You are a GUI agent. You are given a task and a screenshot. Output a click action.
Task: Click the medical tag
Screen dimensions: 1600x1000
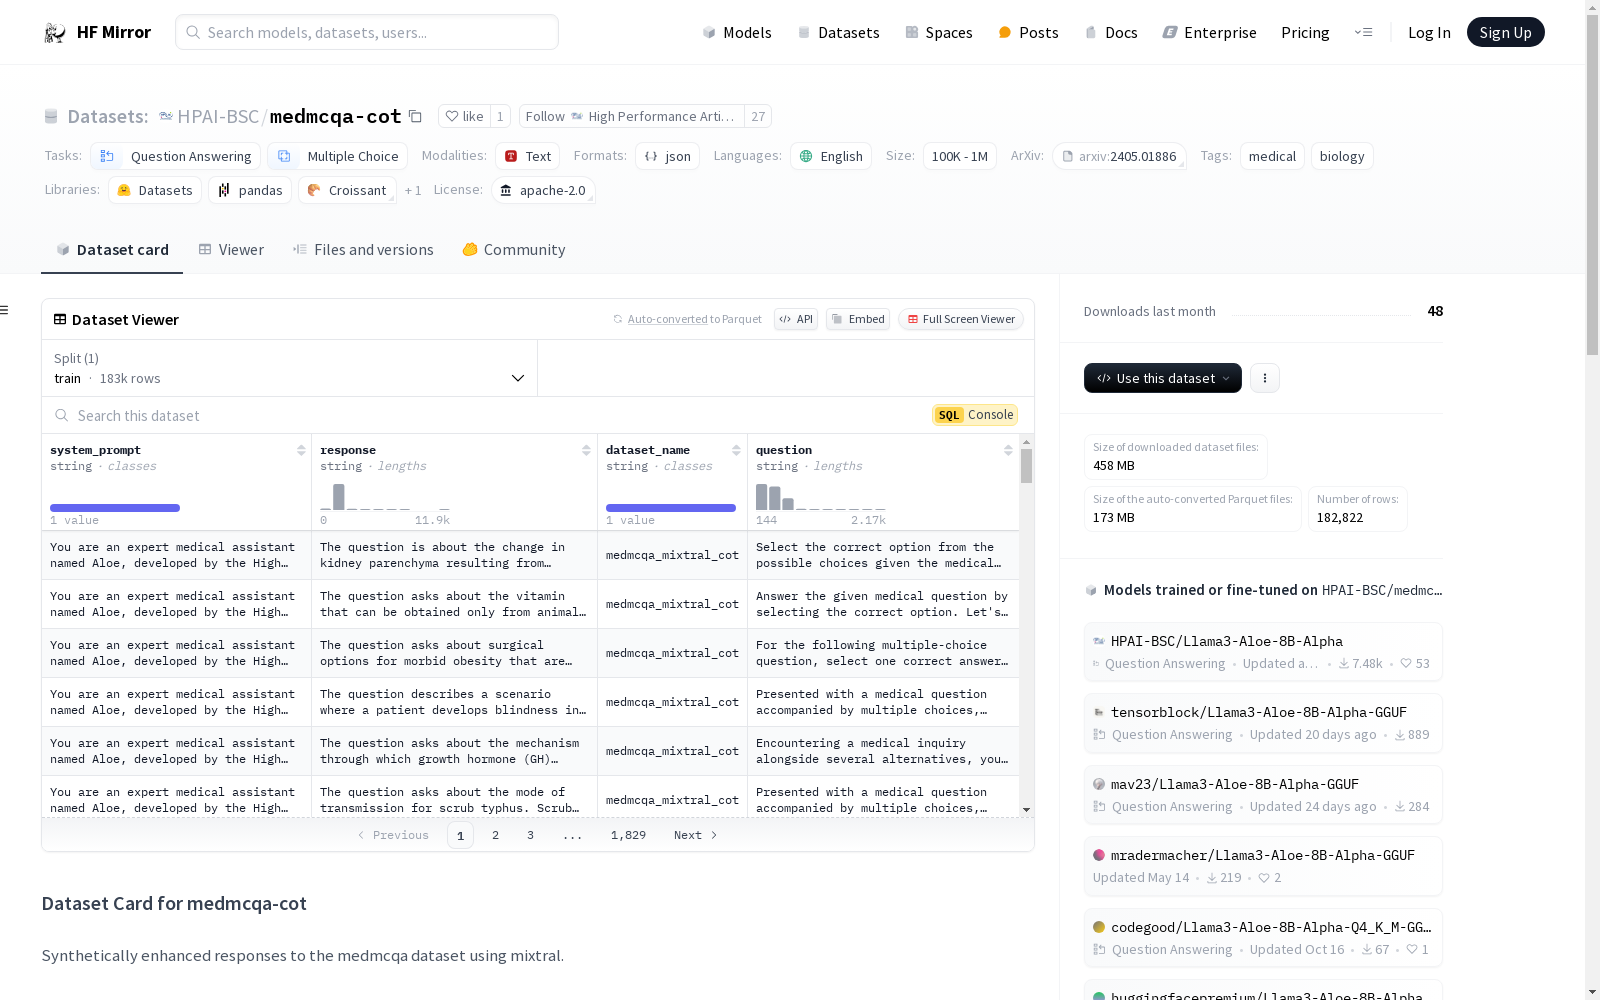[x=1272, y=156]
